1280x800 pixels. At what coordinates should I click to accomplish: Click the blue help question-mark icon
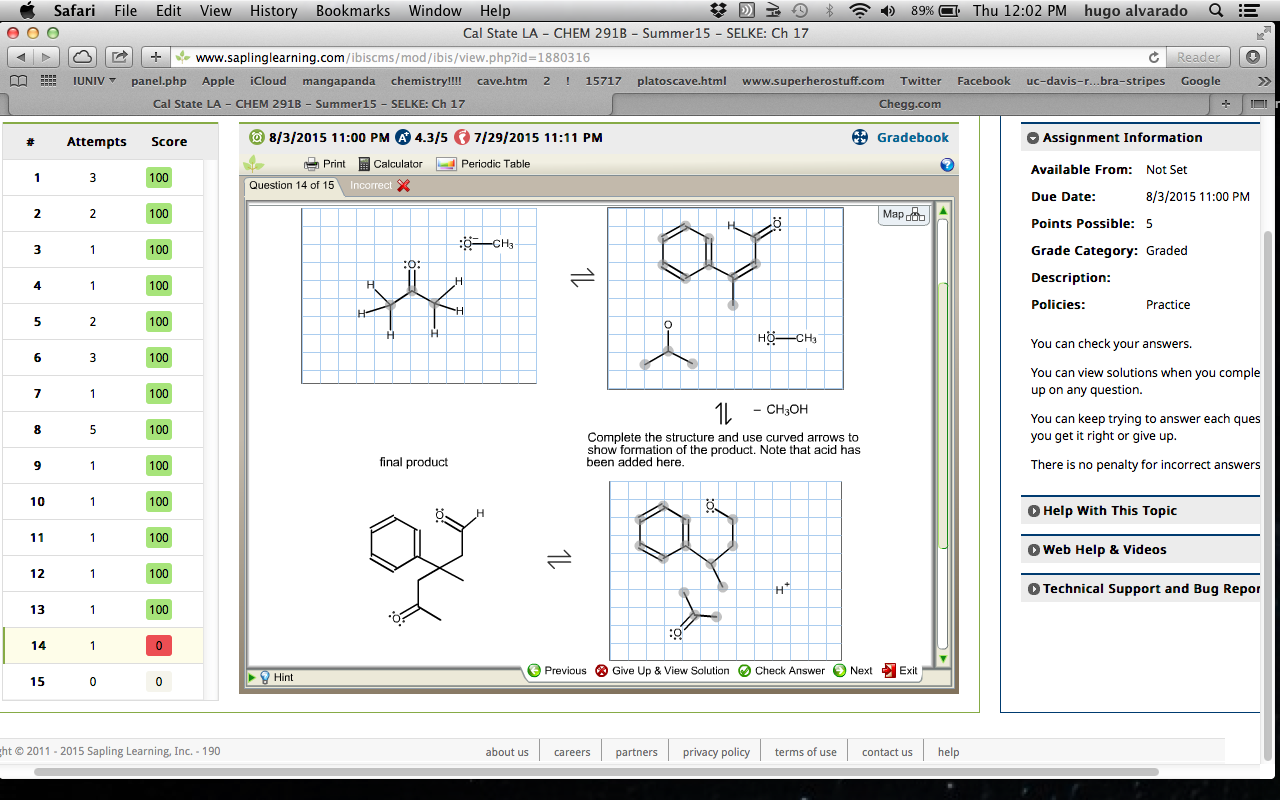coord(946,165)
